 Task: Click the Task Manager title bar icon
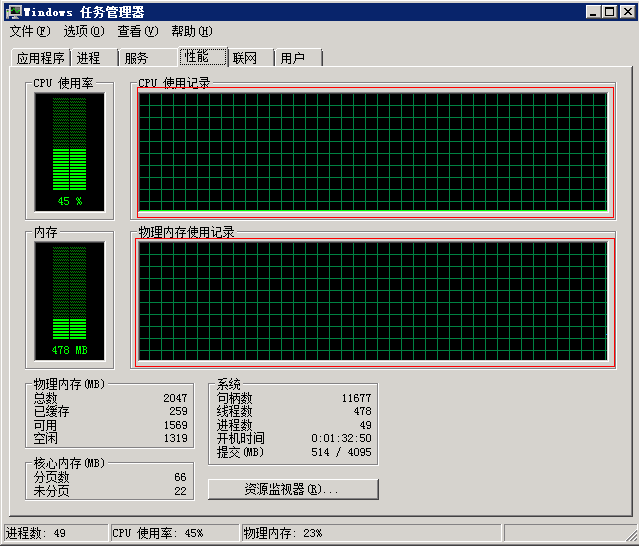[13, 12]
